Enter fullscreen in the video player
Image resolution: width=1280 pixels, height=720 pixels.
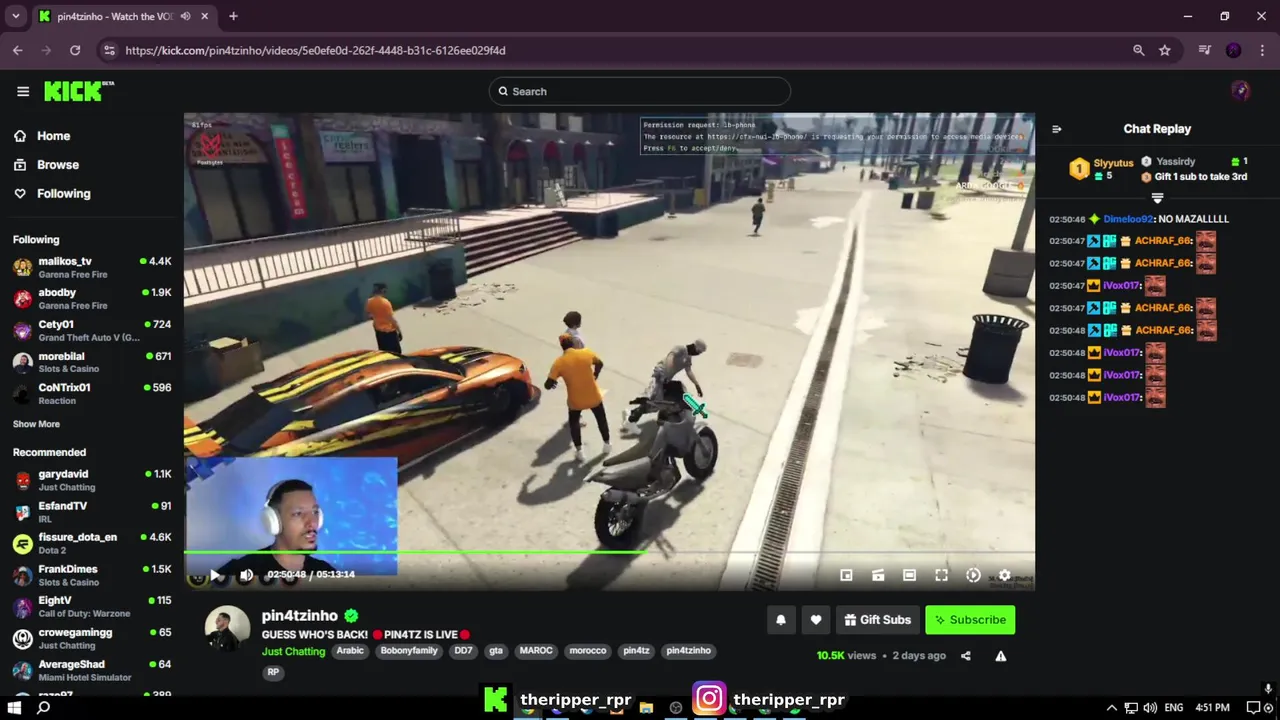click(x=941, y=575)
